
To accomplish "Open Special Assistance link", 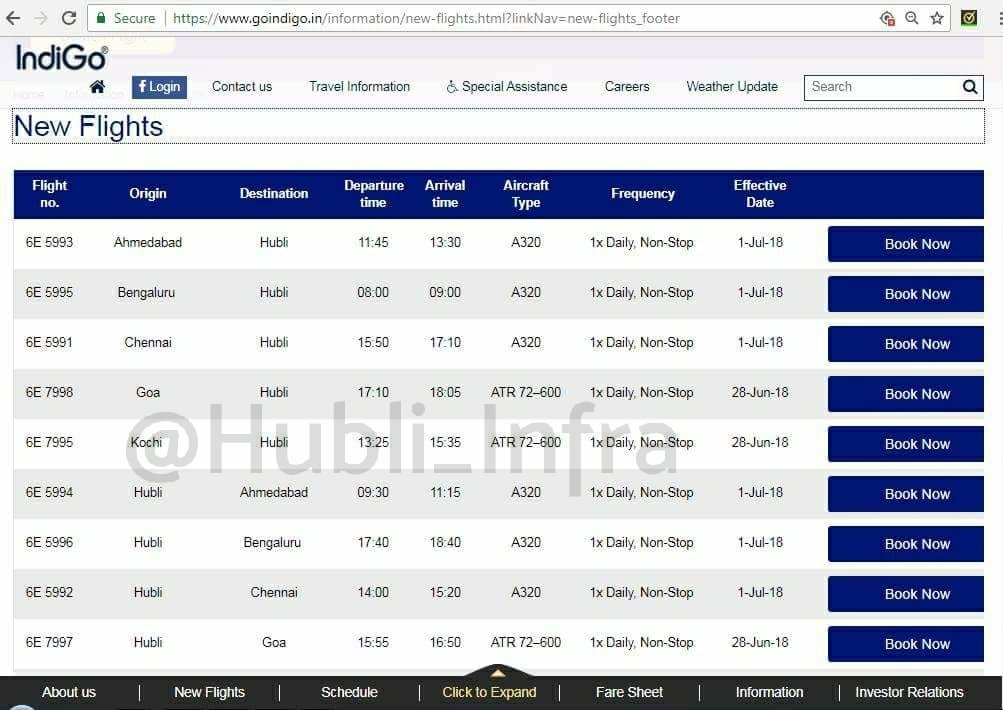I will (507, 86).
